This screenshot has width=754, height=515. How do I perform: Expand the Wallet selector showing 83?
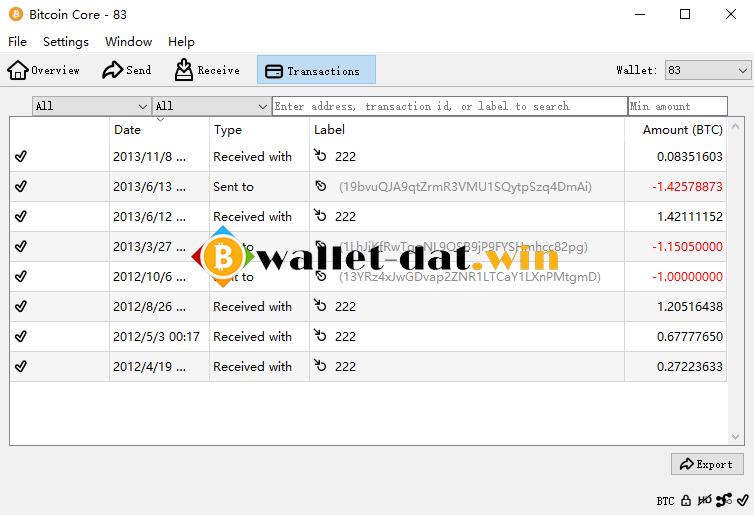(708, 70)
